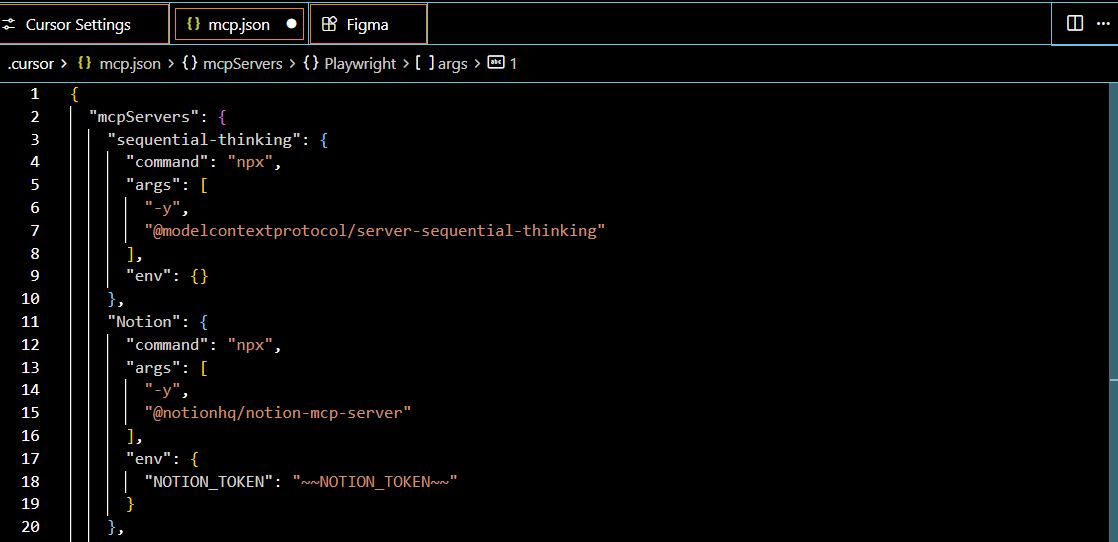1118x542 pixels.
Task: Click the opening brace on line 1
Action: tap(75, 93)
